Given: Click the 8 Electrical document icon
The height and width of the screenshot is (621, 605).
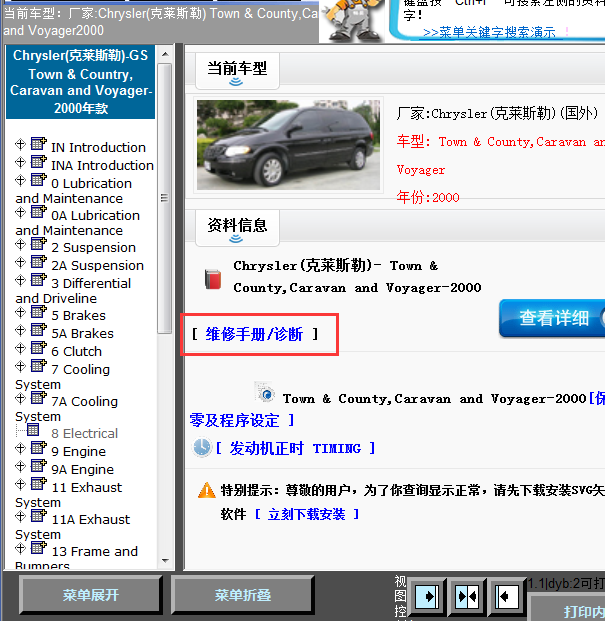Looking at the screenshot, I should [x=33, y=430].
